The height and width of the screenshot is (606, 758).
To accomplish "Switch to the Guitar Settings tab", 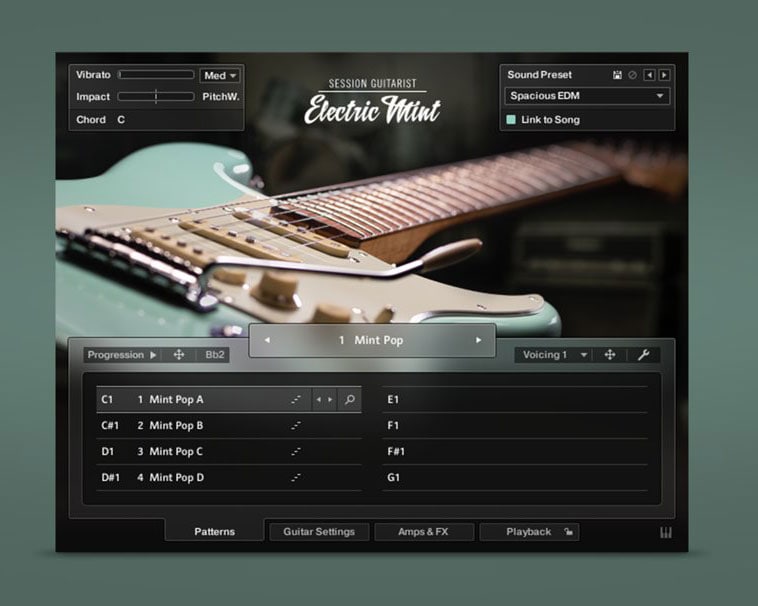I will 319,532.
